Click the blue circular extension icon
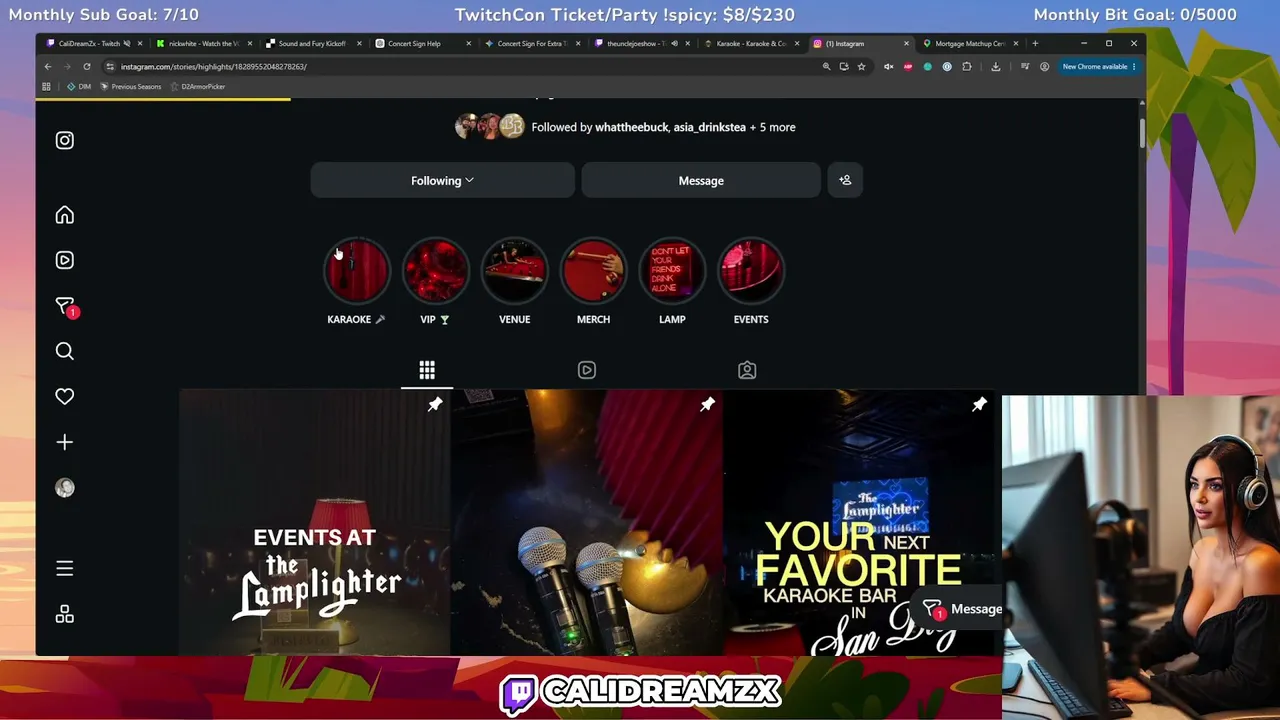Screen dimensions: 1280x720 point(947,67)
